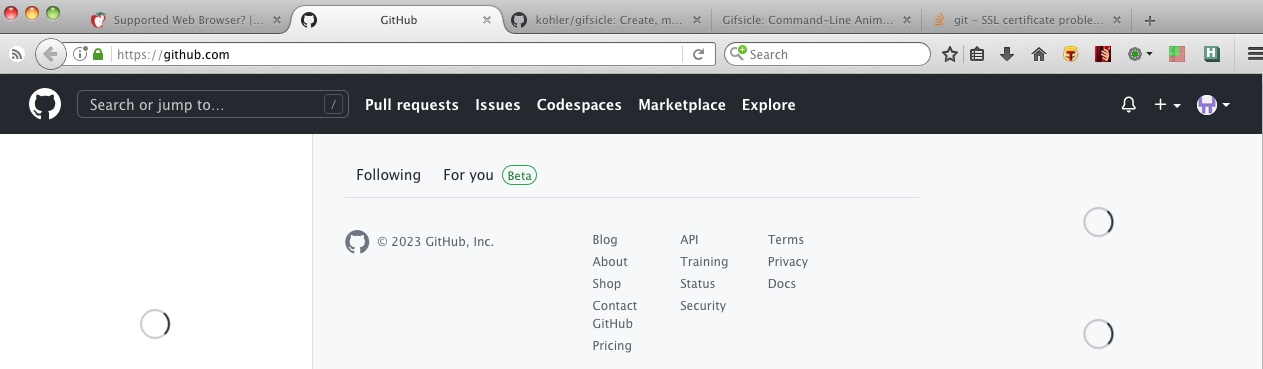Switch to the kohler/gifsicle browser tab

606,20
